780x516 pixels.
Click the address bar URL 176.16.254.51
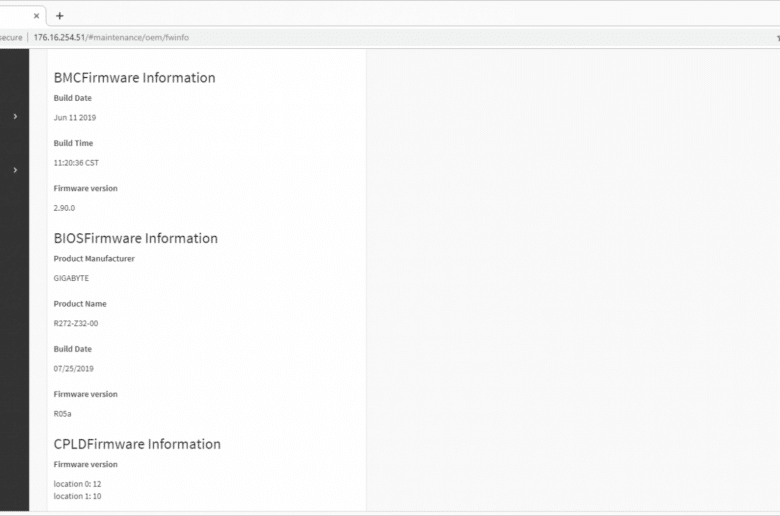[111, 37]
